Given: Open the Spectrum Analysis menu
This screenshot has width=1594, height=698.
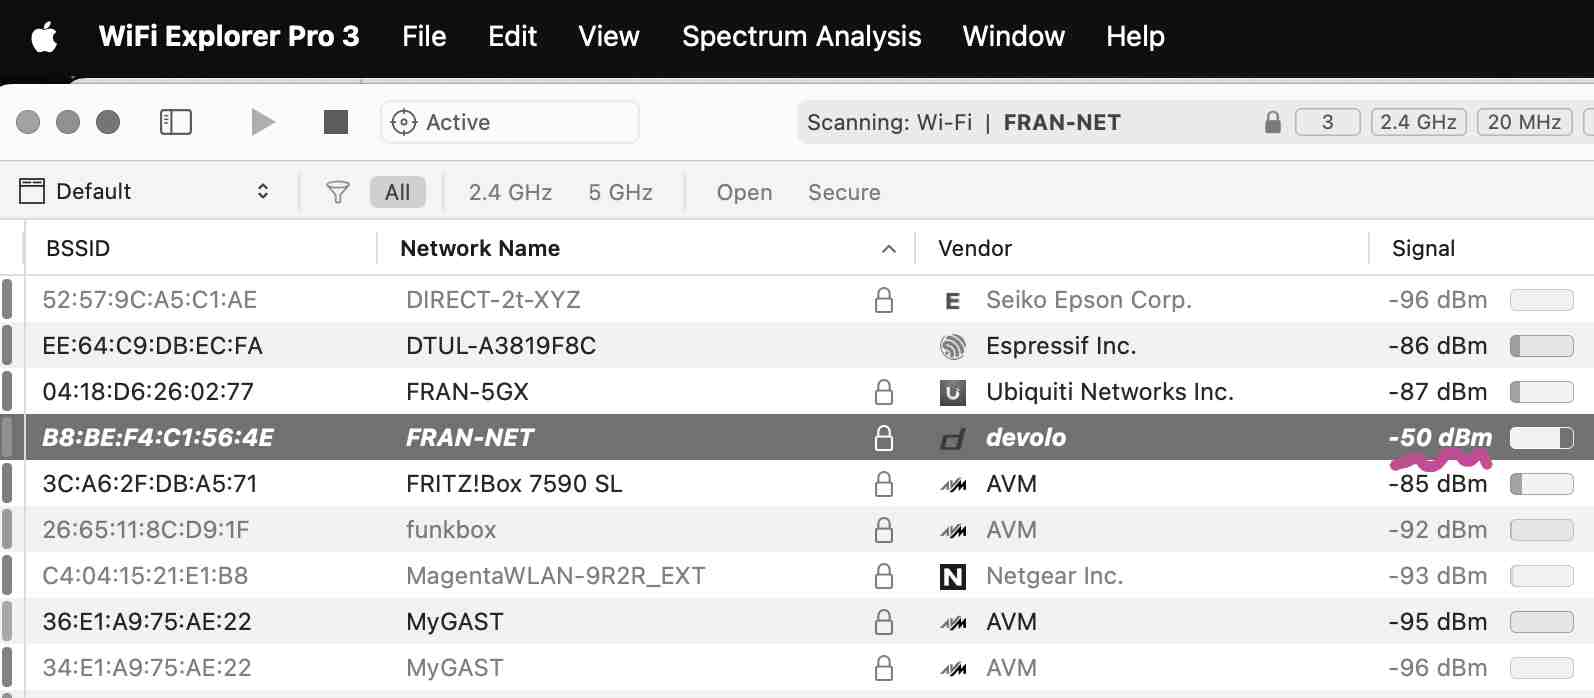Looking at the screenshot, I should pyautogui.click(x=801, y=37).
